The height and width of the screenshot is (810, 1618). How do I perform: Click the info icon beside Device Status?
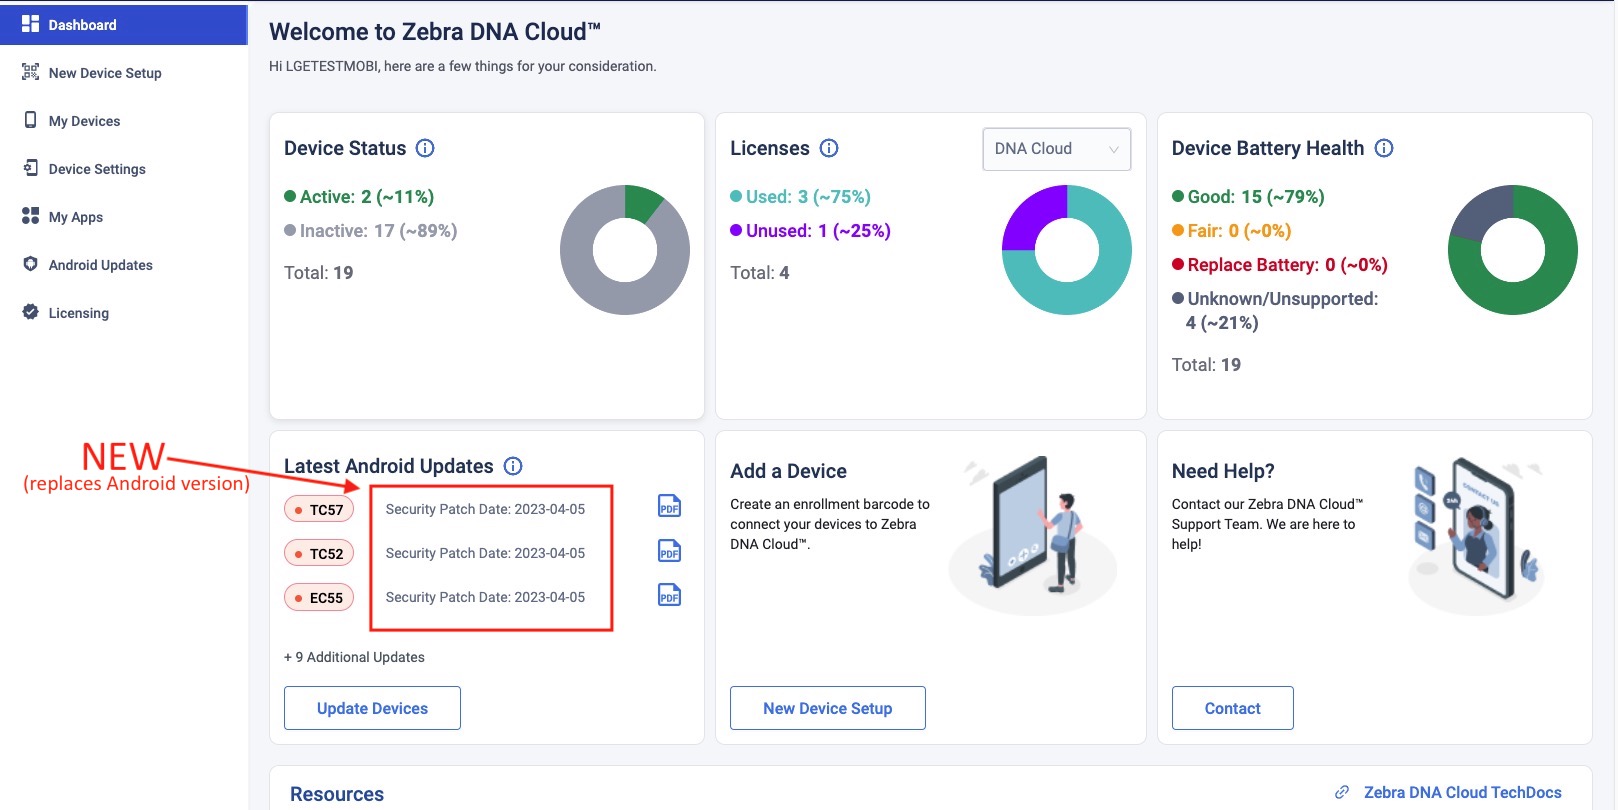coord(425,148)
